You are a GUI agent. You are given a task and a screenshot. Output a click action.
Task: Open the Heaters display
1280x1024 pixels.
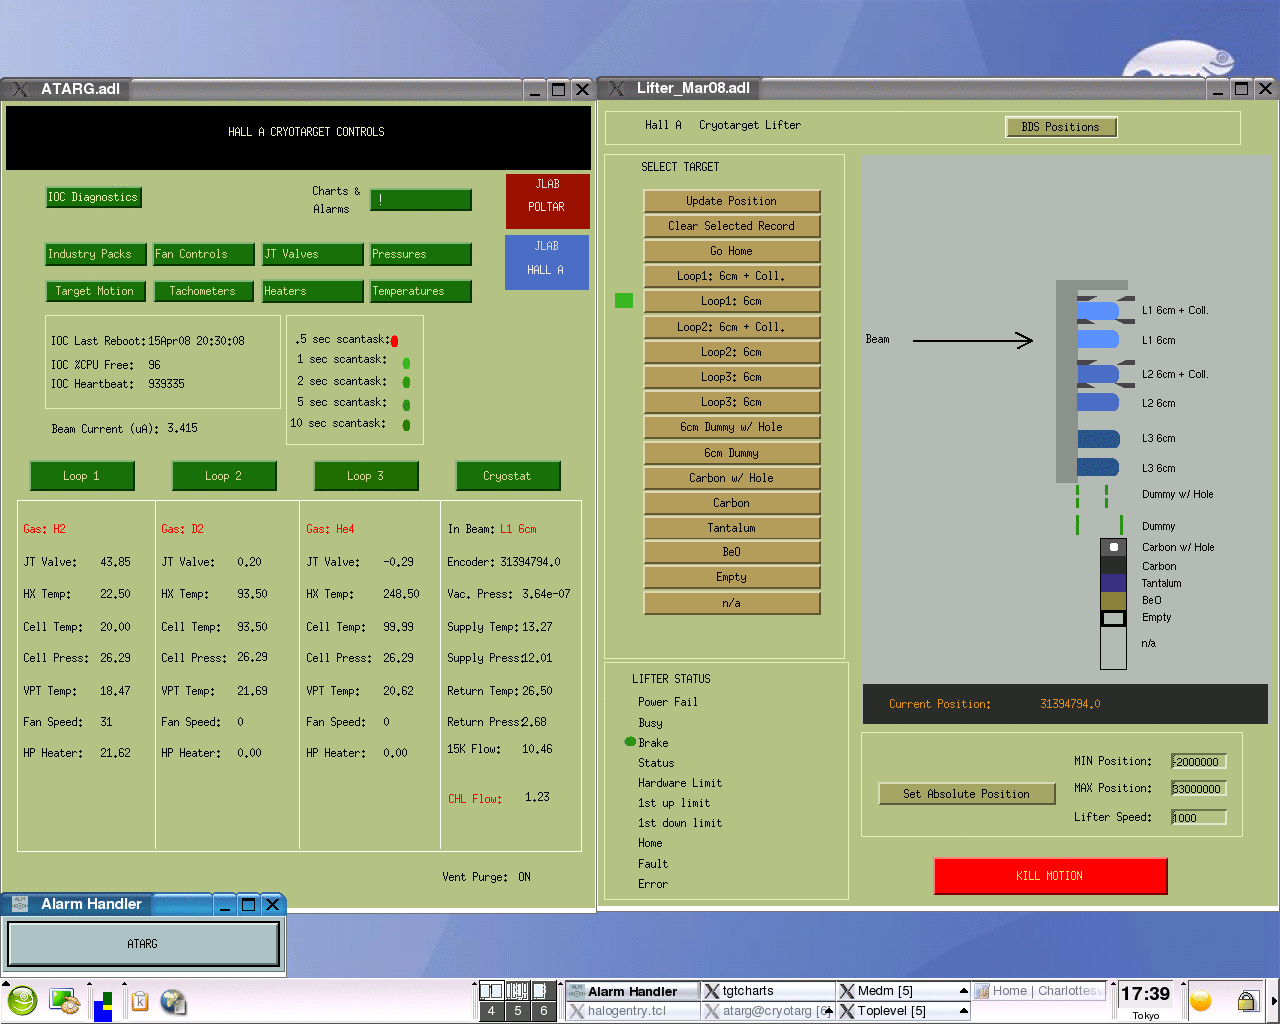pos(313,291)
